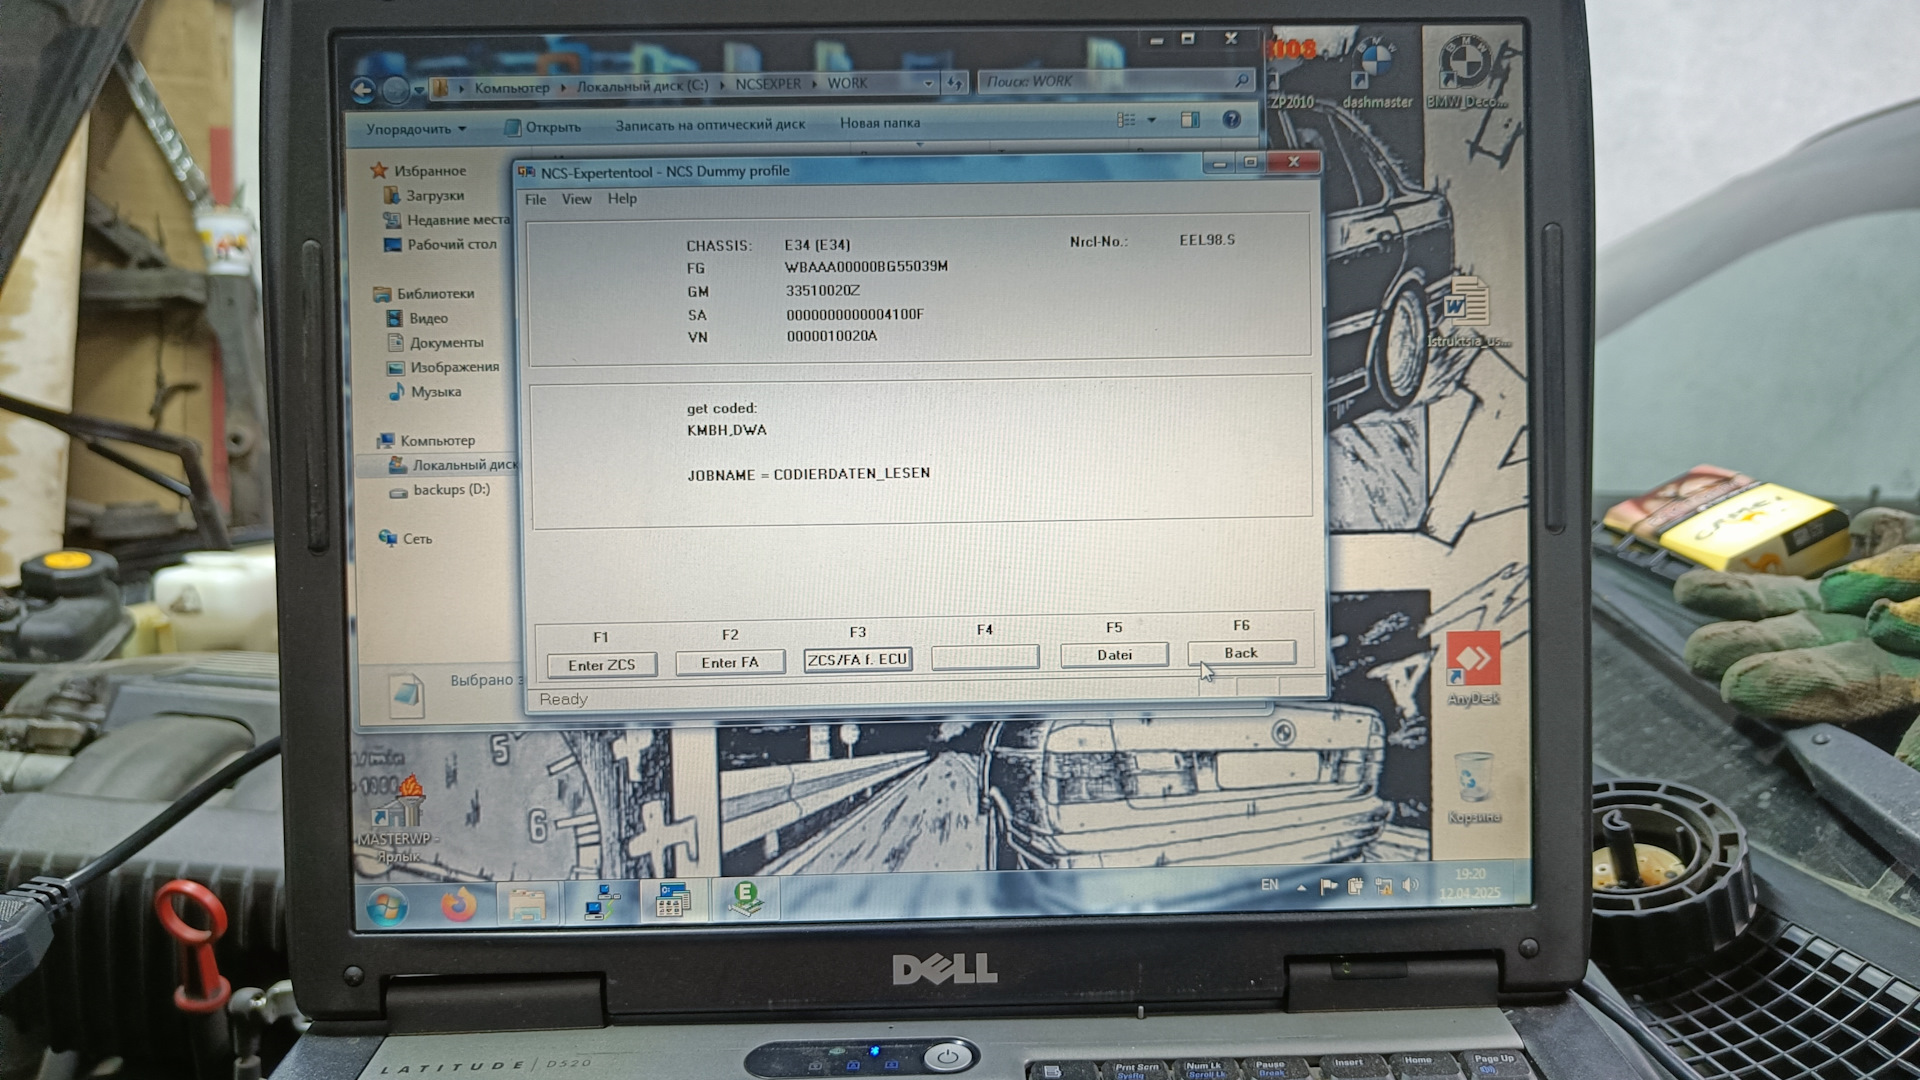Screen dimensions: 1920x1080
Task: Click Компьютер in the address breadcrumb
Action: click(511, 88)
